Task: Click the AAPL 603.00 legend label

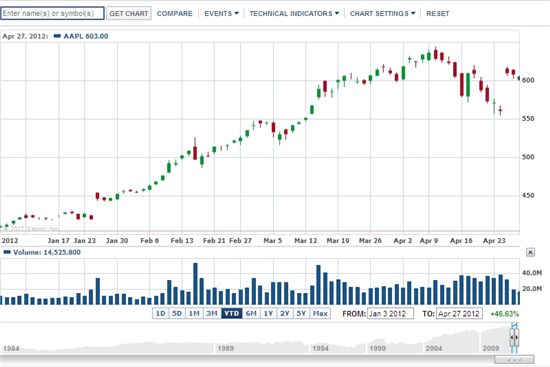Action: 86,36
